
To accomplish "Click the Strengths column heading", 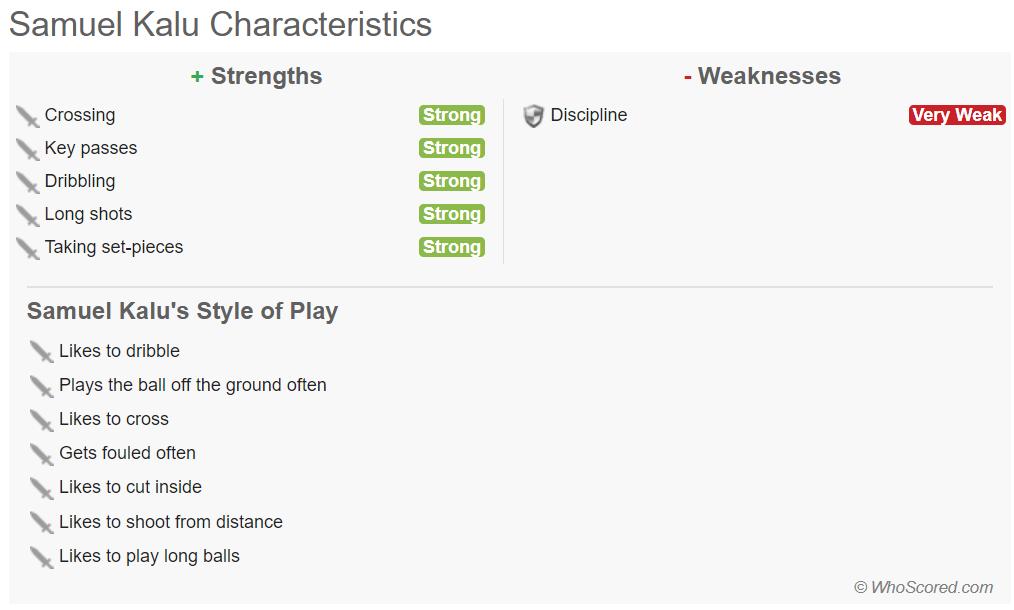I will click(257, 76).
